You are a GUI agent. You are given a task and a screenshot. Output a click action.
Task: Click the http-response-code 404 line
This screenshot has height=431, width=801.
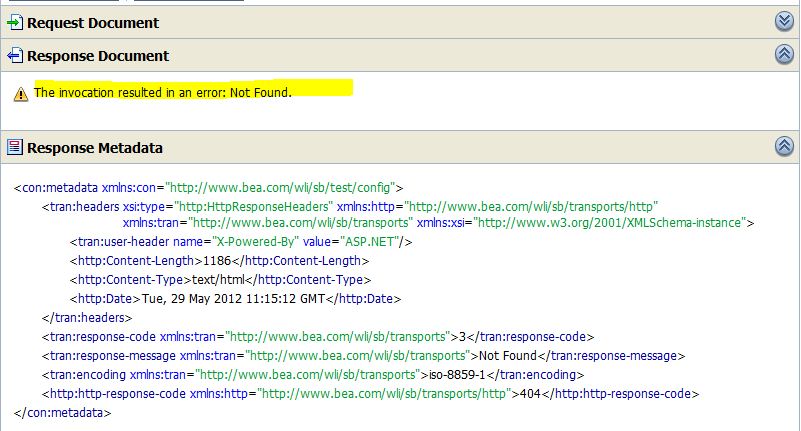370,393
